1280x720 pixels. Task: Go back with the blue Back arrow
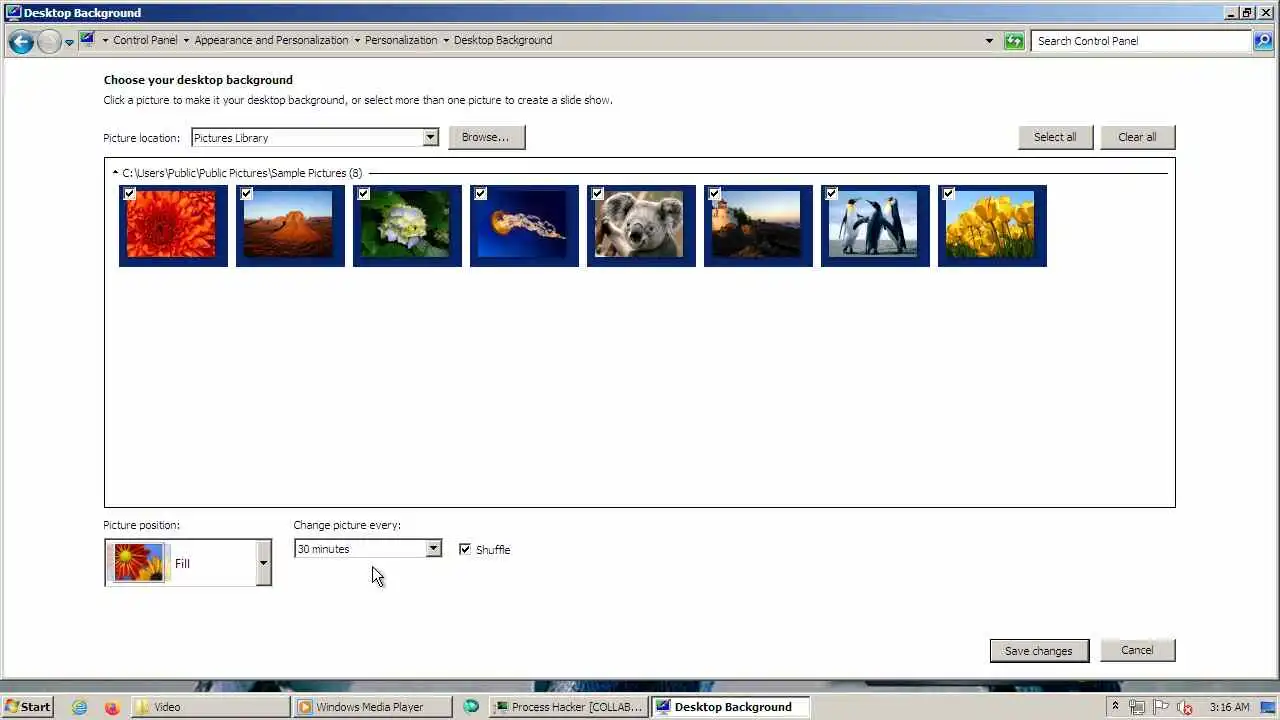(21, 41)
